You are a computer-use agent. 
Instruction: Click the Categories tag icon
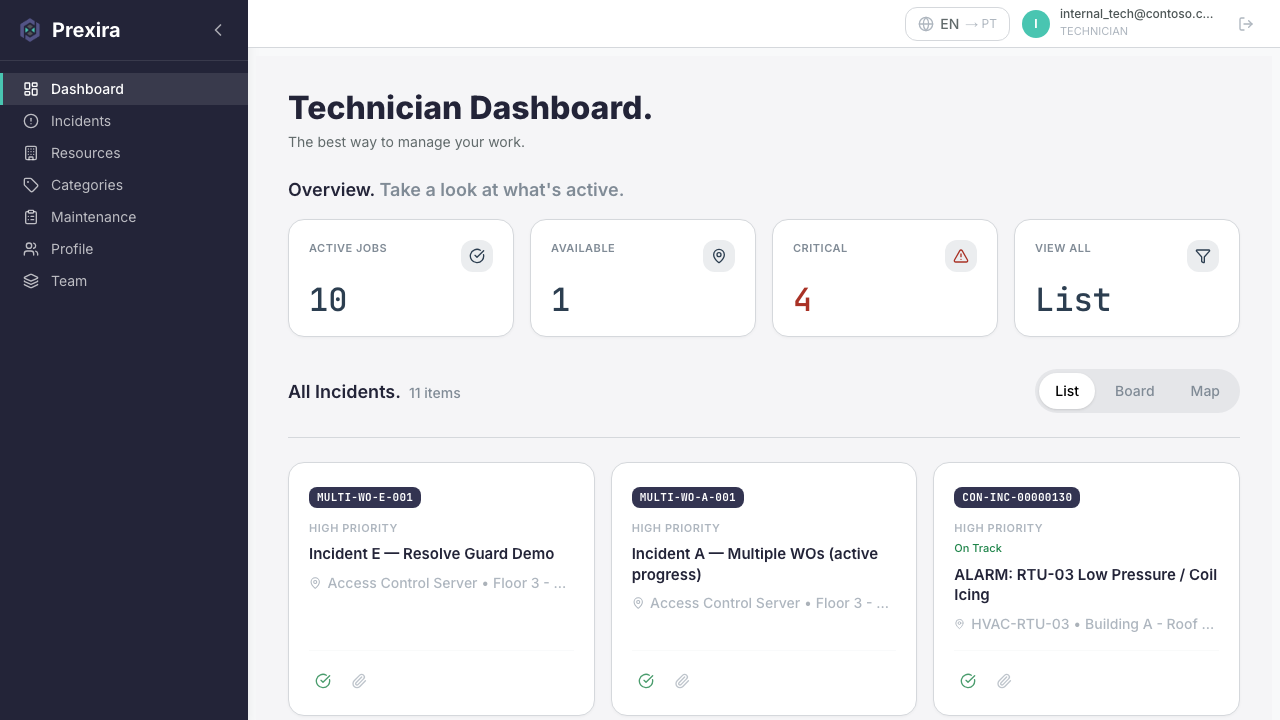(31, 185)
